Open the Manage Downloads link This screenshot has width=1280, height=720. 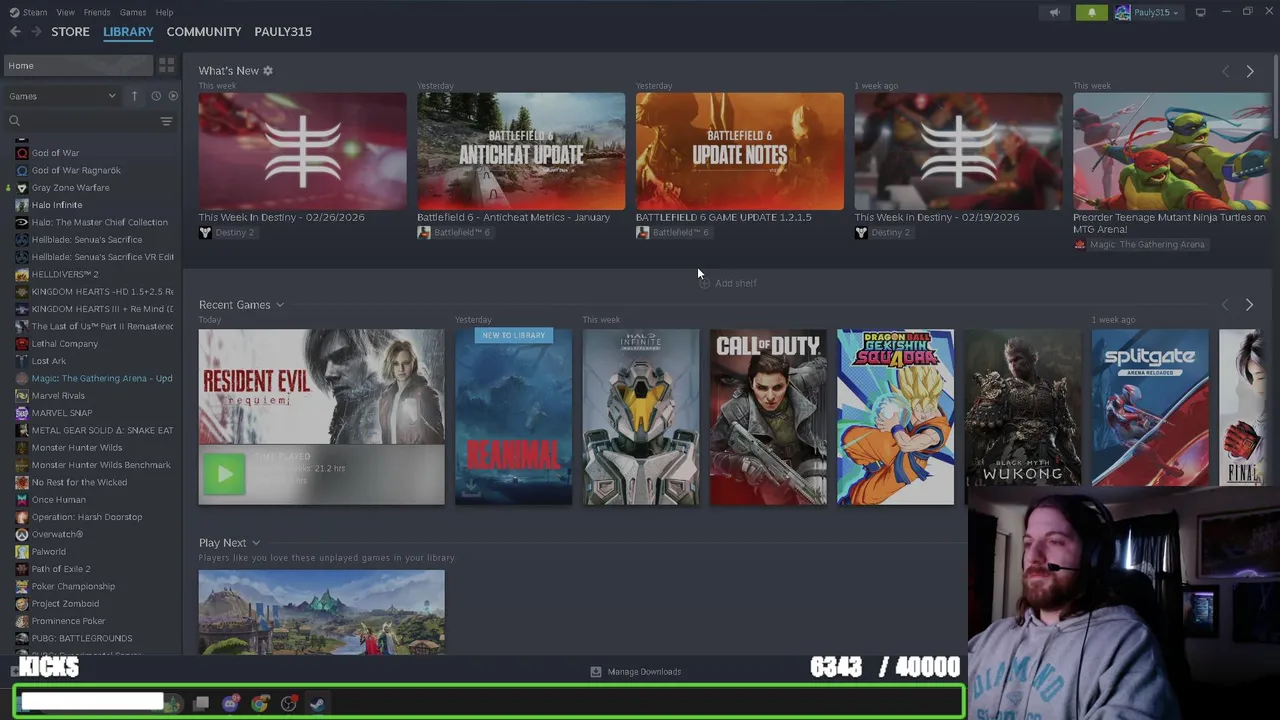pos(644,672)
